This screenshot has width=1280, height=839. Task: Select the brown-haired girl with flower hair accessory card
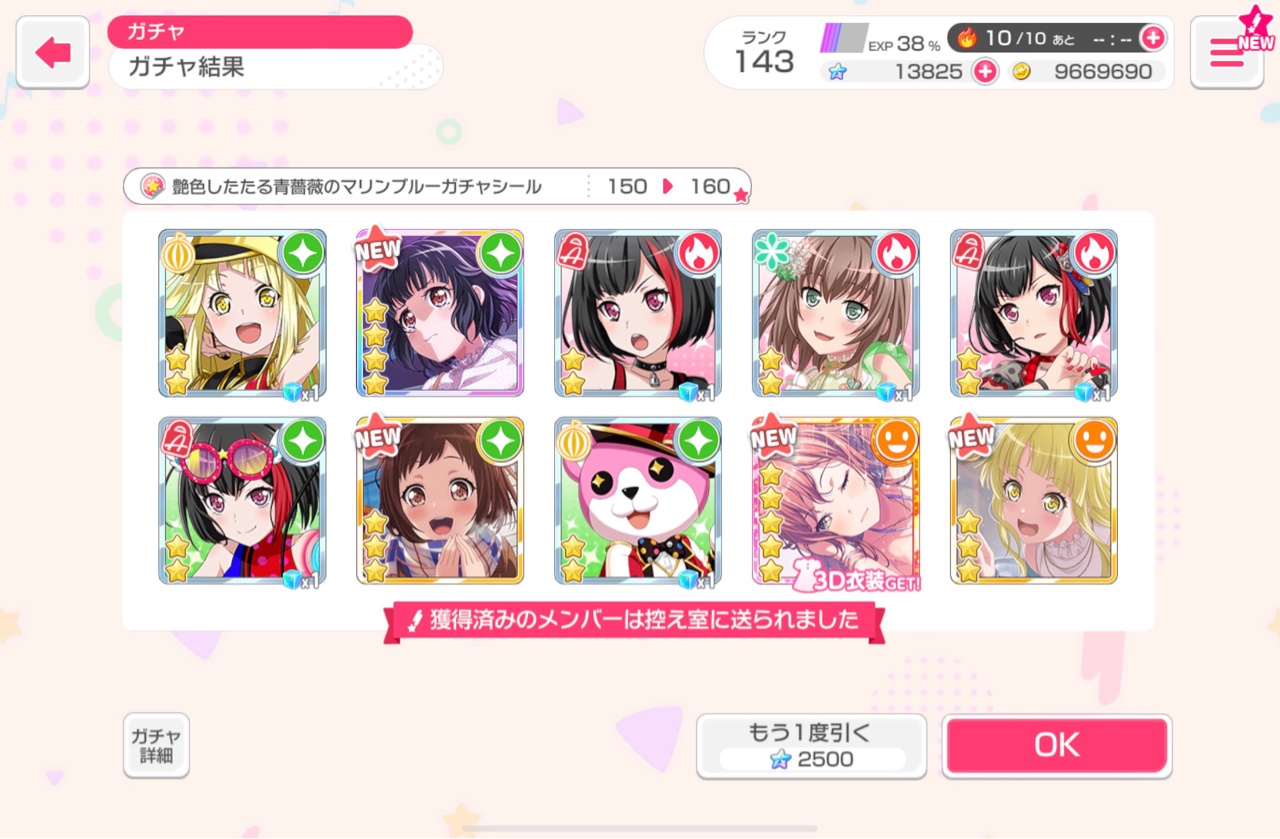pyautogui.click(x=836, y=313)
